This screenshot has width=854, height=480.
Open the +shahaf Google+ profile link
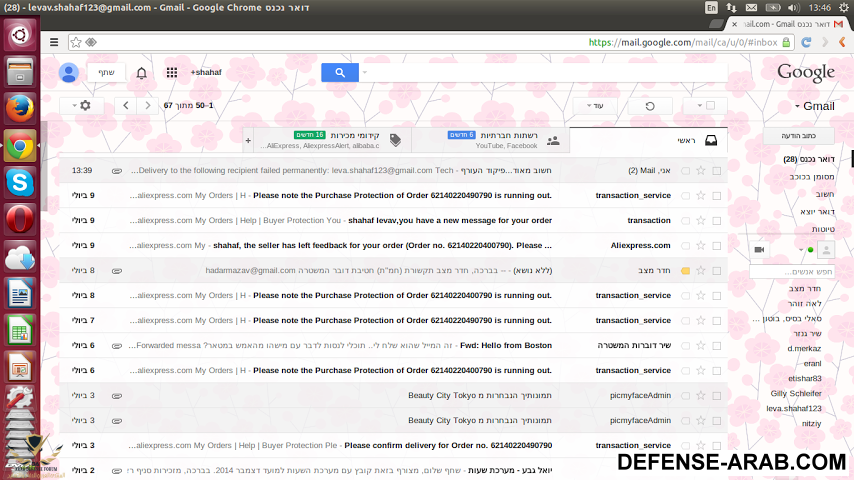click(x=206, y=73)
